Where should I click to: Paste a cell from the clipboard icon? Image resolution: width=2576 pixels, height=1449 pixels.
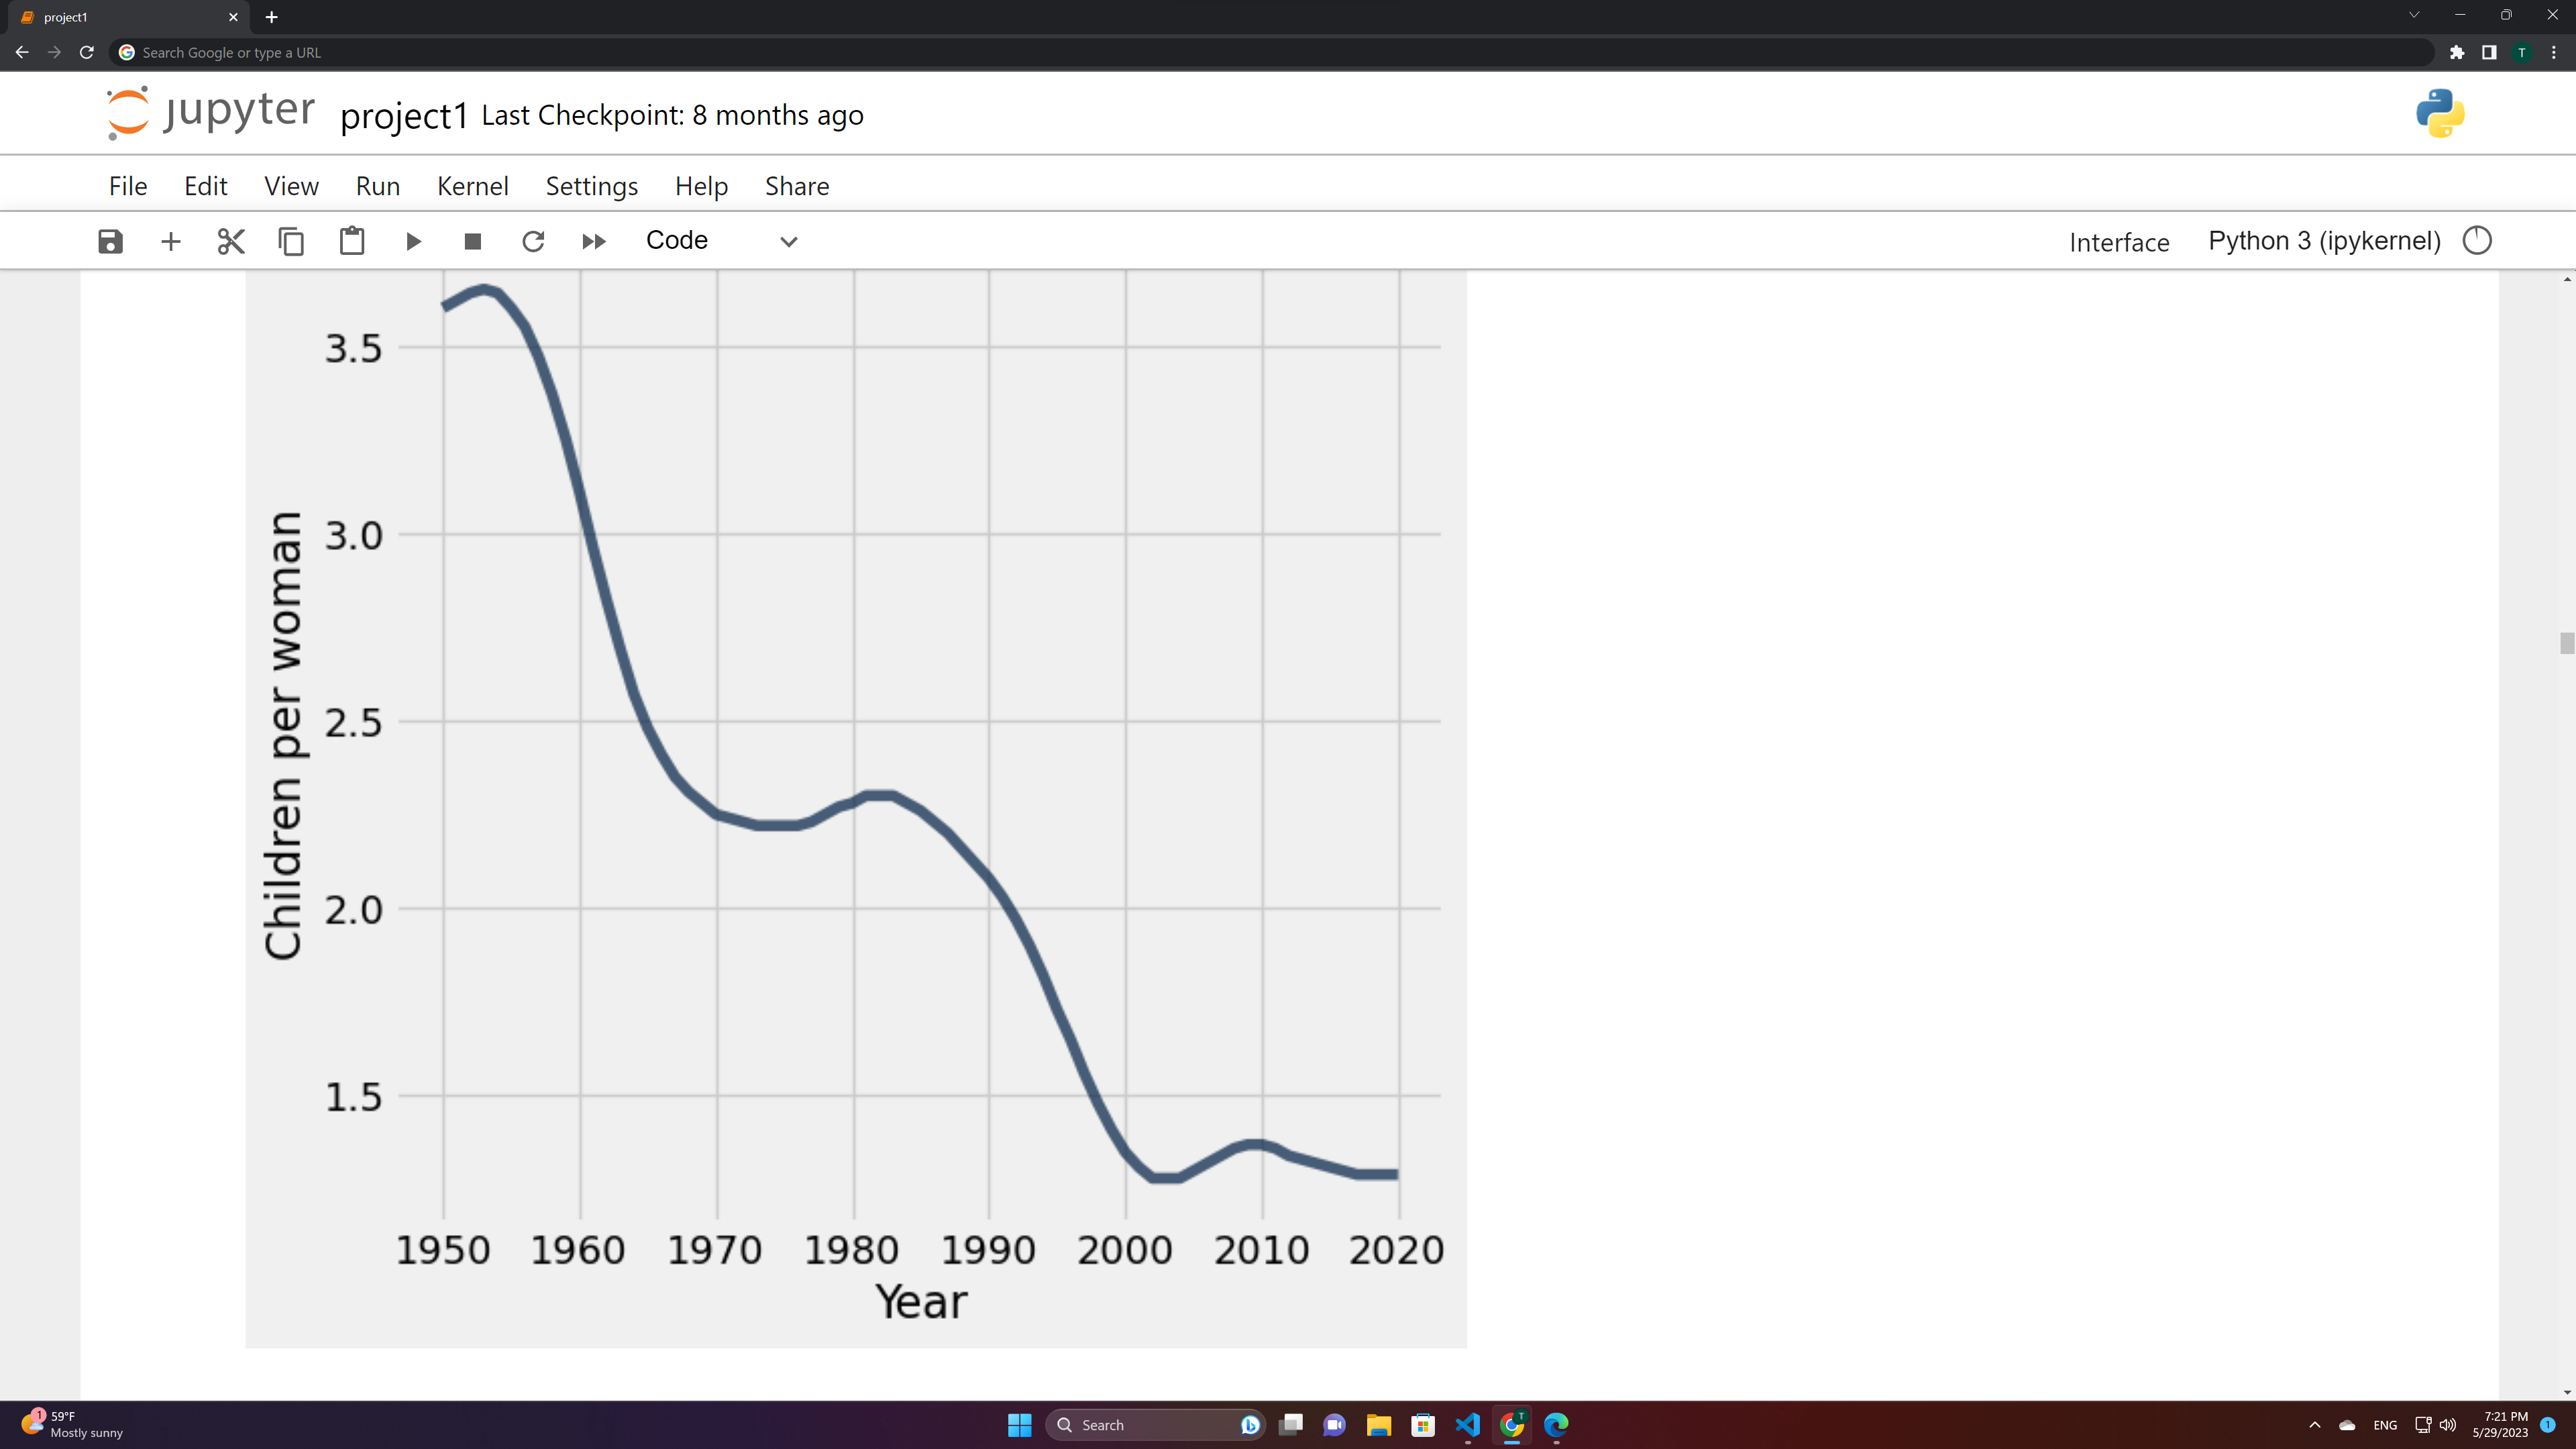pos(352,241)
